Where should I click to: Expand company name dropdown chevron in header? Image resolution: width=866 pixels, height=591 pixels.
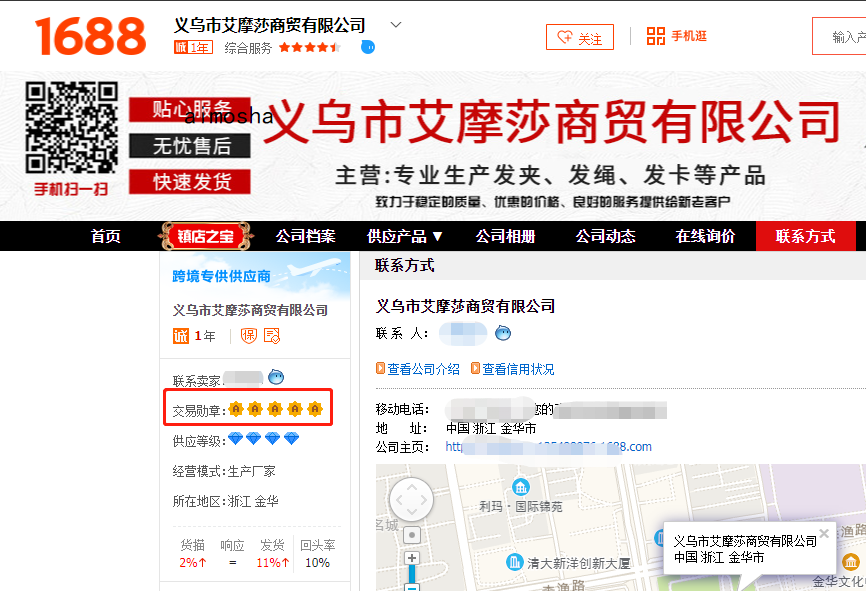coord(395,25)
